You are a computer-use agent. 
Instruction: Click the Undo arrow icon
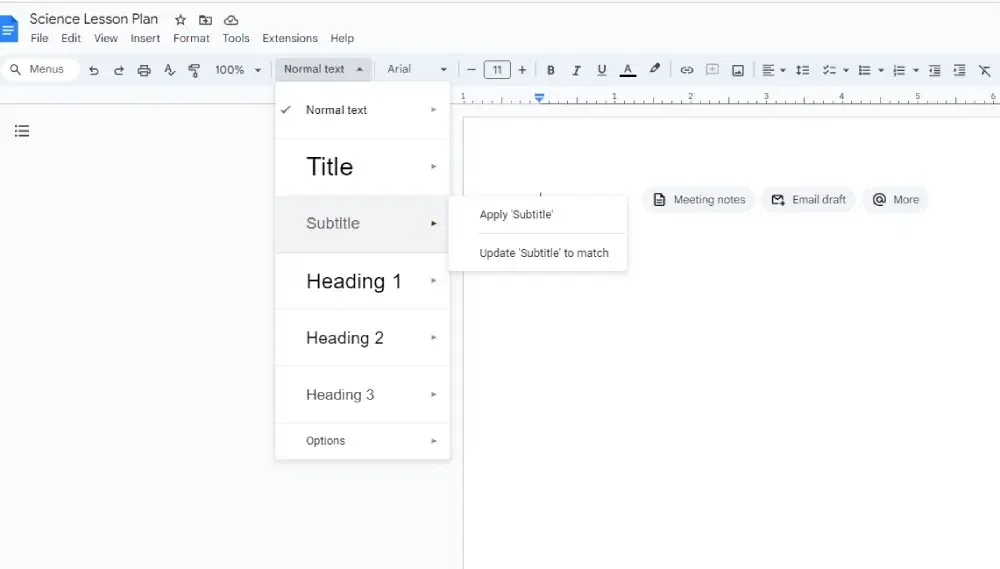[x=94, y=70]
